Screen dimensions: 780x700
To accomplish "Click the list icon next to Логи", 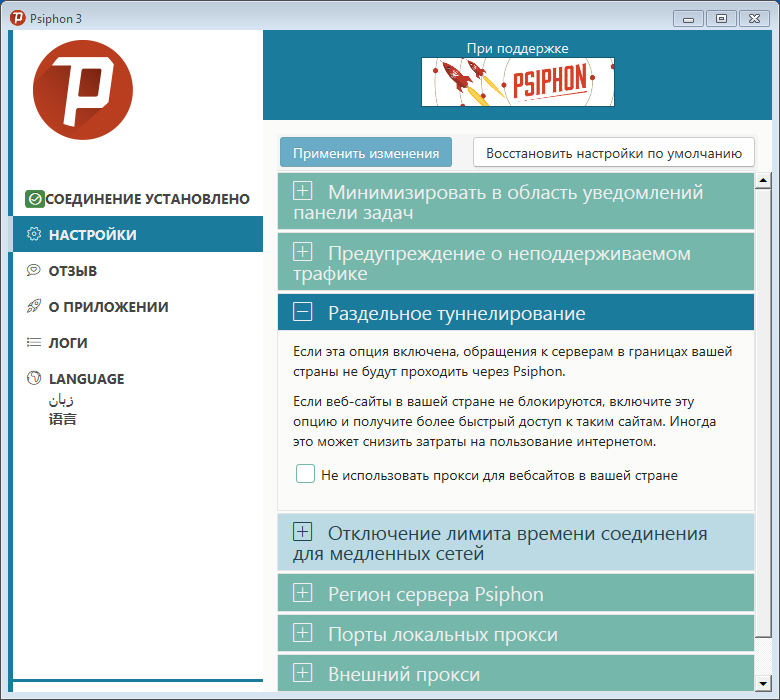I will coord(34,343).
